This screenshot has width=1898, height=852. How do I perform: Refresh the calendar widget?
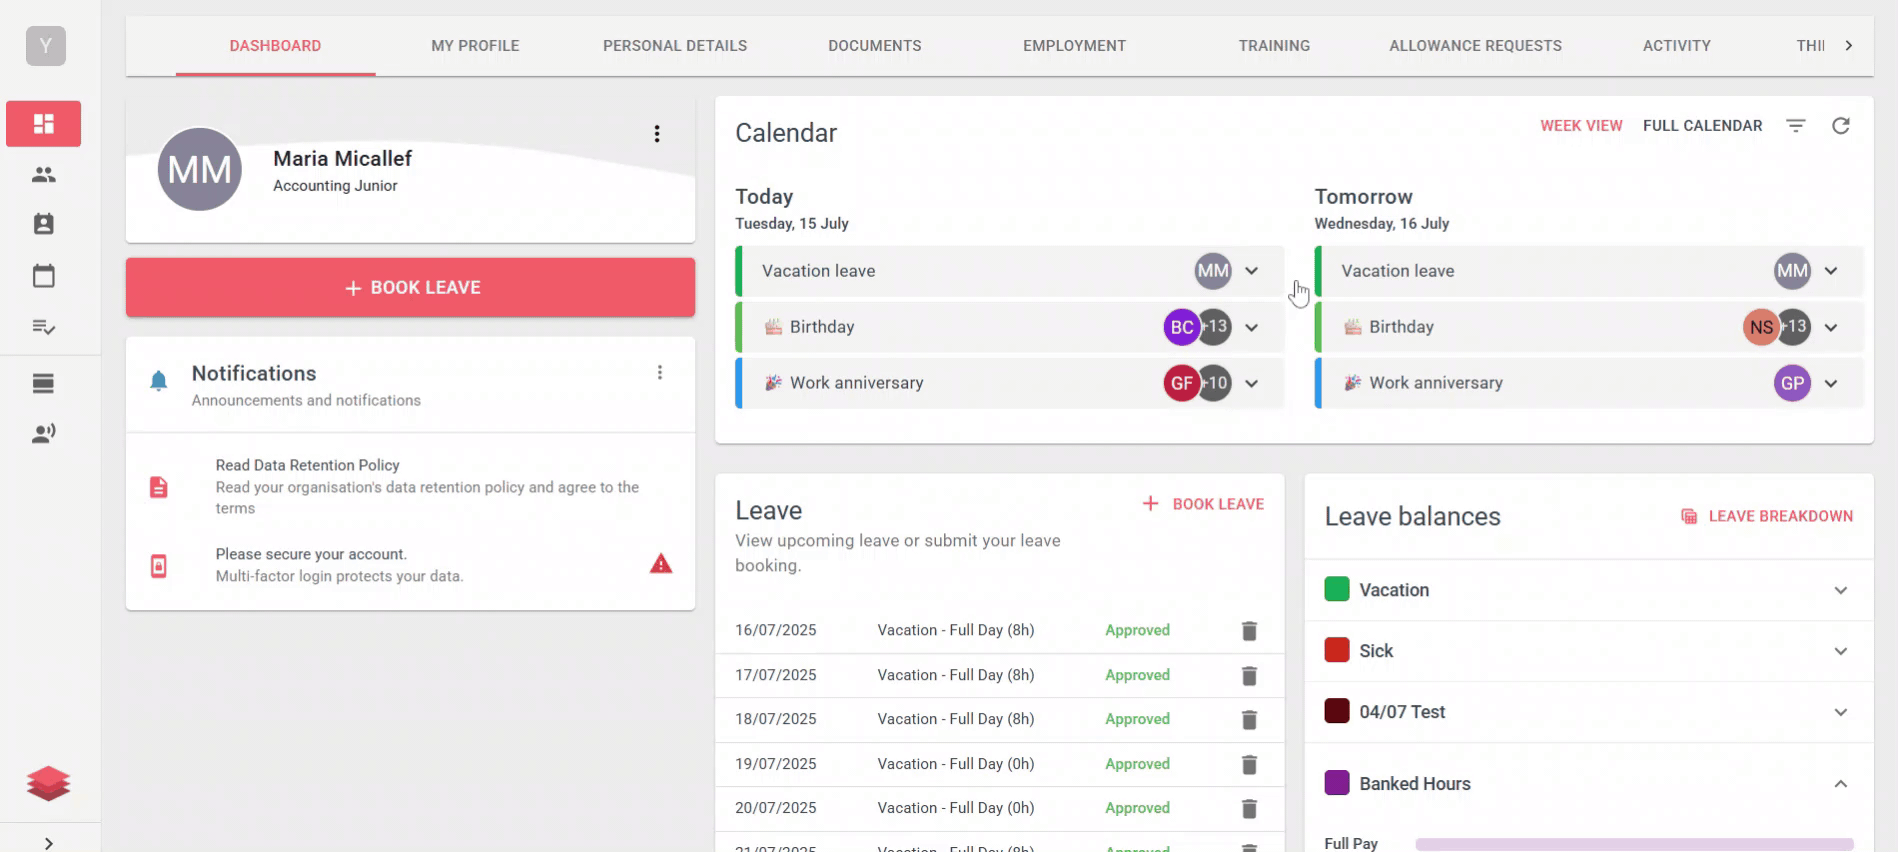coord(1841,126)
